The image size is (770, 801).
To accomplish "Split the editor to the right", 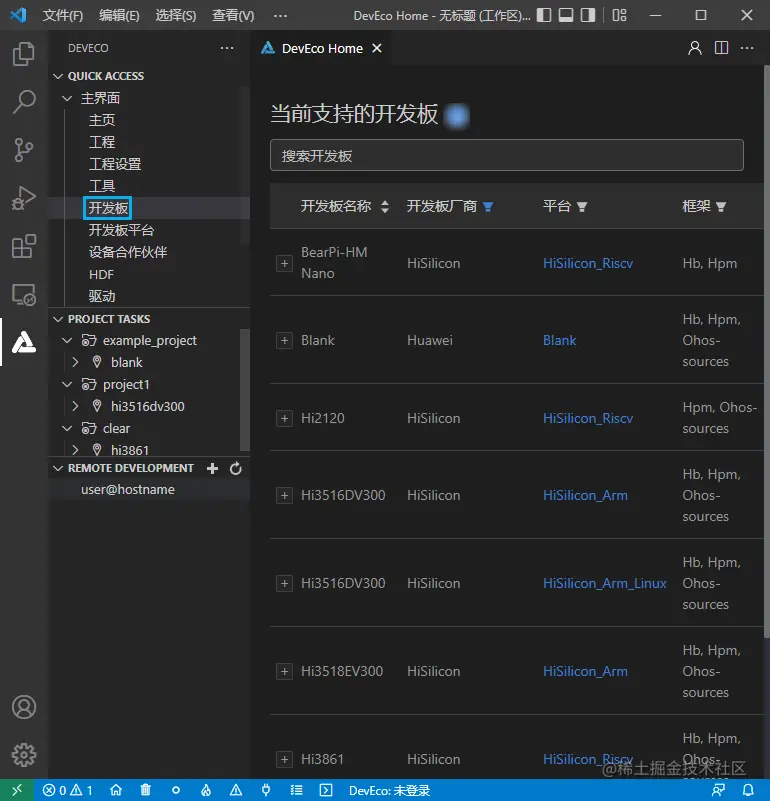I will click(721, 48).
